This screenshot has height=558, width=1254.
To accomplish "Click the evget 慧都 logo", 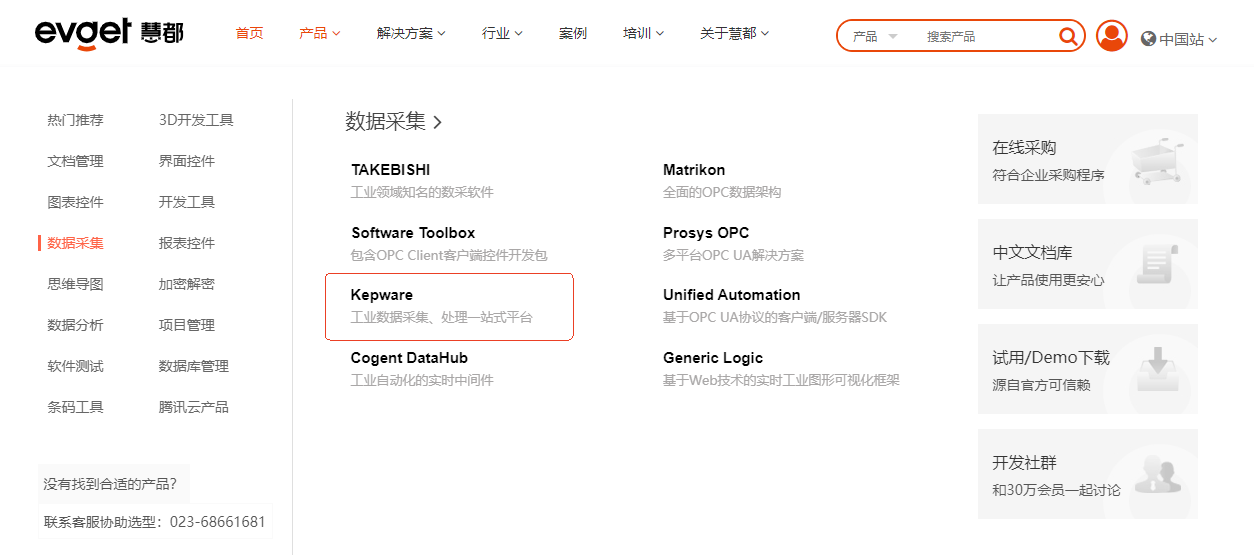I will pos(109,33).
